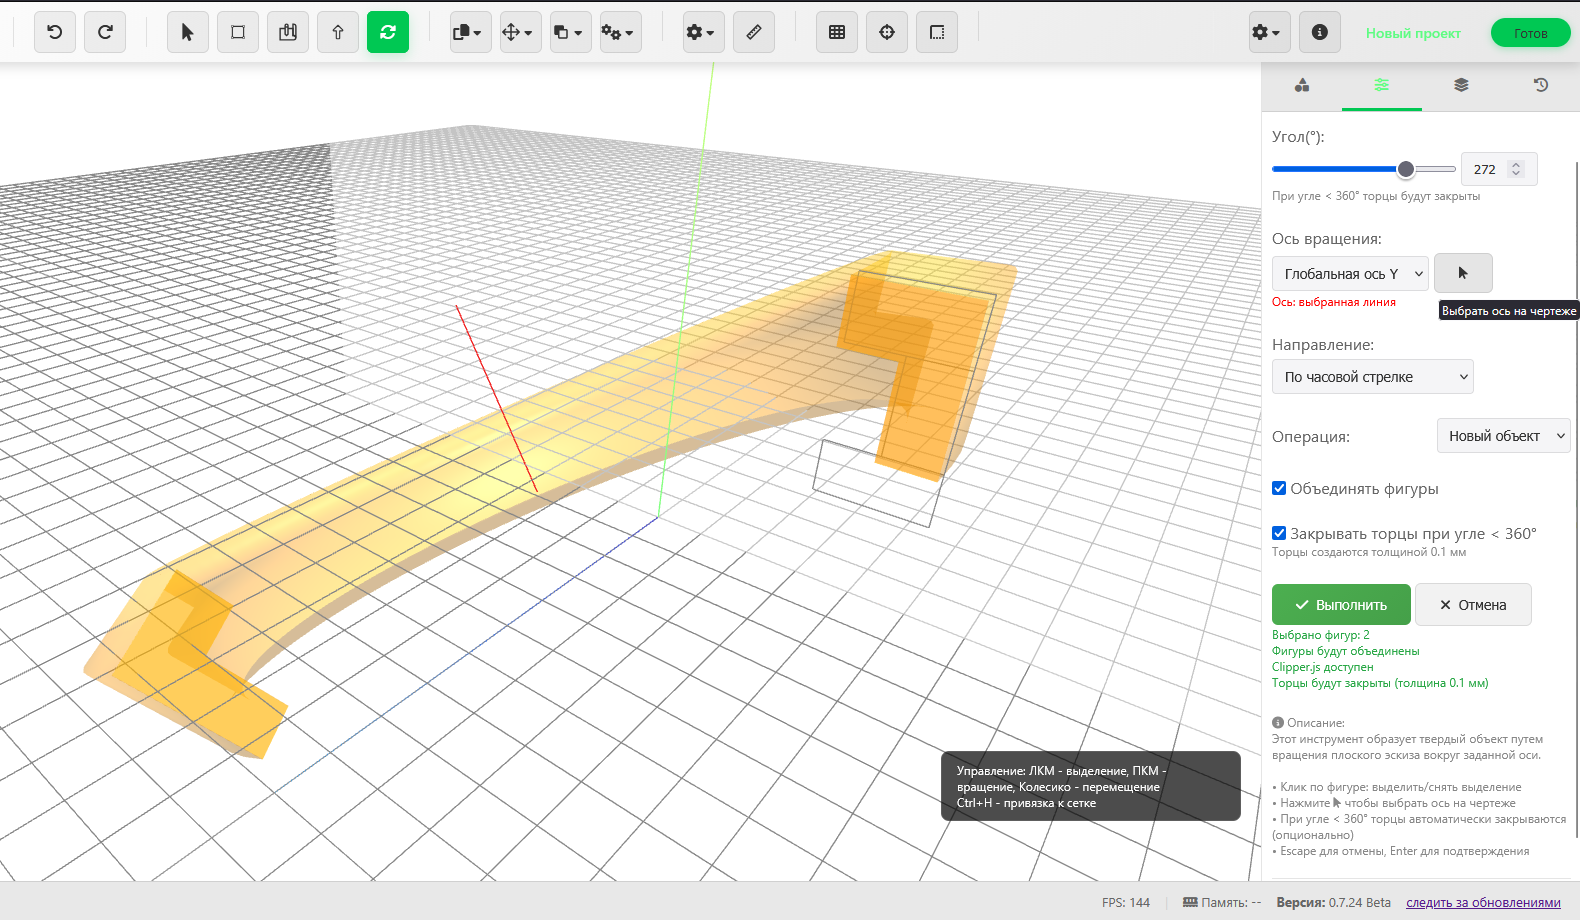Activate the green revolve tool button
This screenshot has height=920, width=1580.
point(388,32)
